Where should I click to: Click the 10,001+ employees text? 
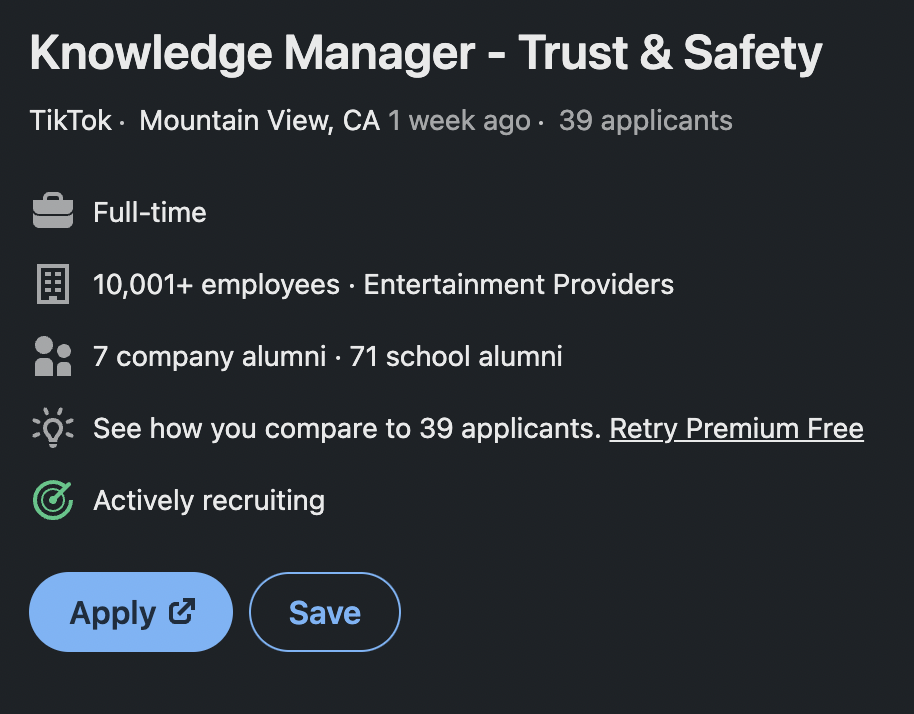coord(216,285)
